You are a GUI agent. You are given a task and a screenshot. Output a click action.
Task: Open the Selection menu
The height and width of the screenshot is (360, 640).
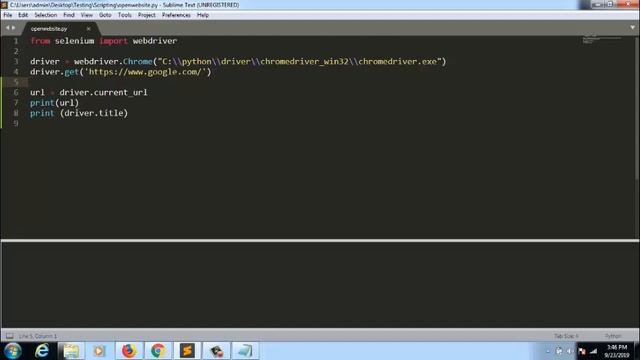(45, 15)
